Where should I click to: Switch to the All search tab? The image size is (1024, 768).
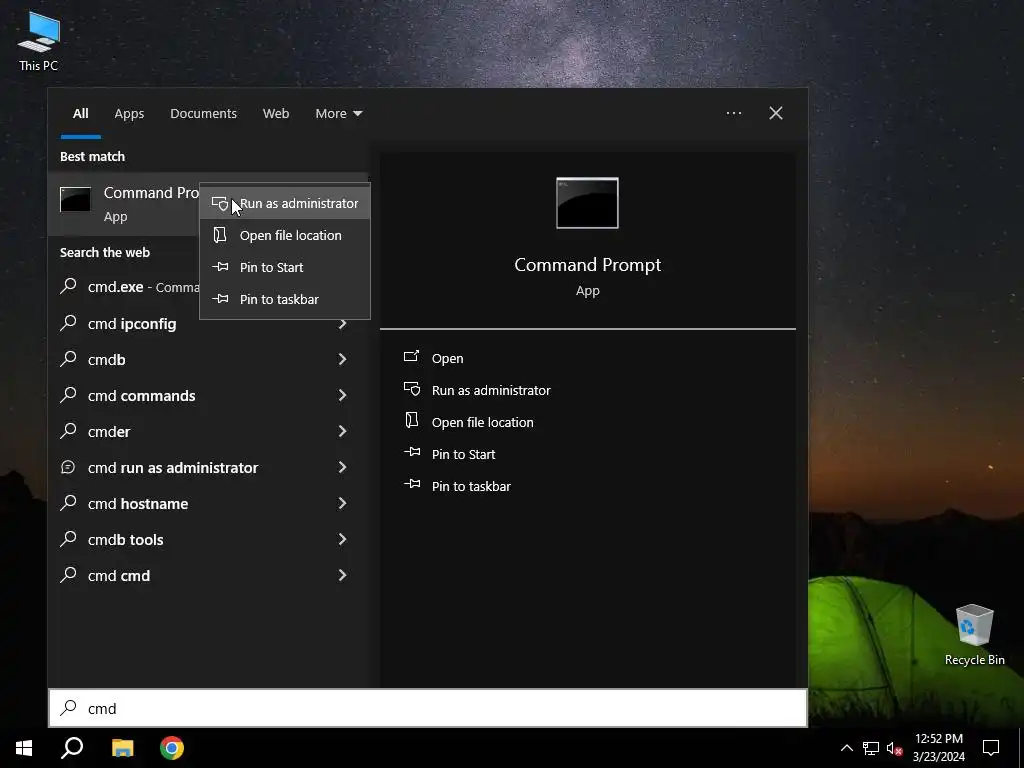[x=80, y=114]
